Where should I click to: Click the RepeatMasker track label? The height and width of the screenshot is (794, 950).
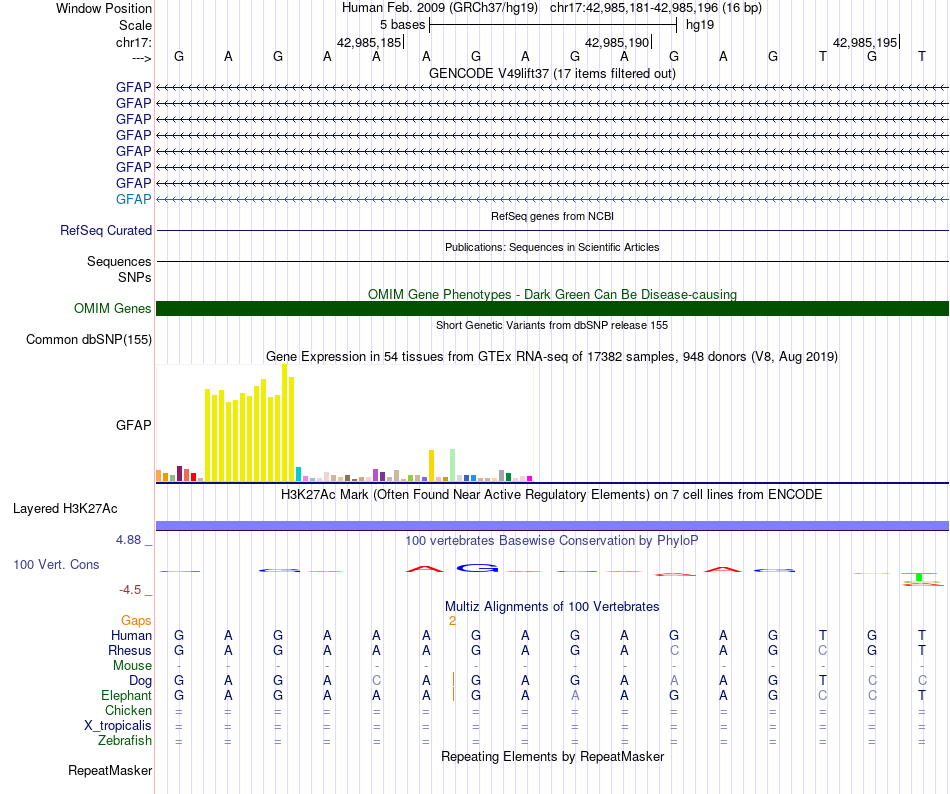coord(110,770)
